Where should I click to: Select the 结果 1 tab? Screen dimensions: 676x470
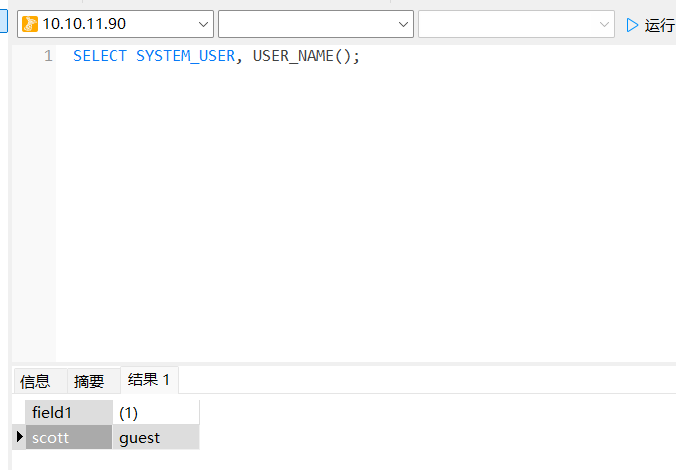point(149,380)
